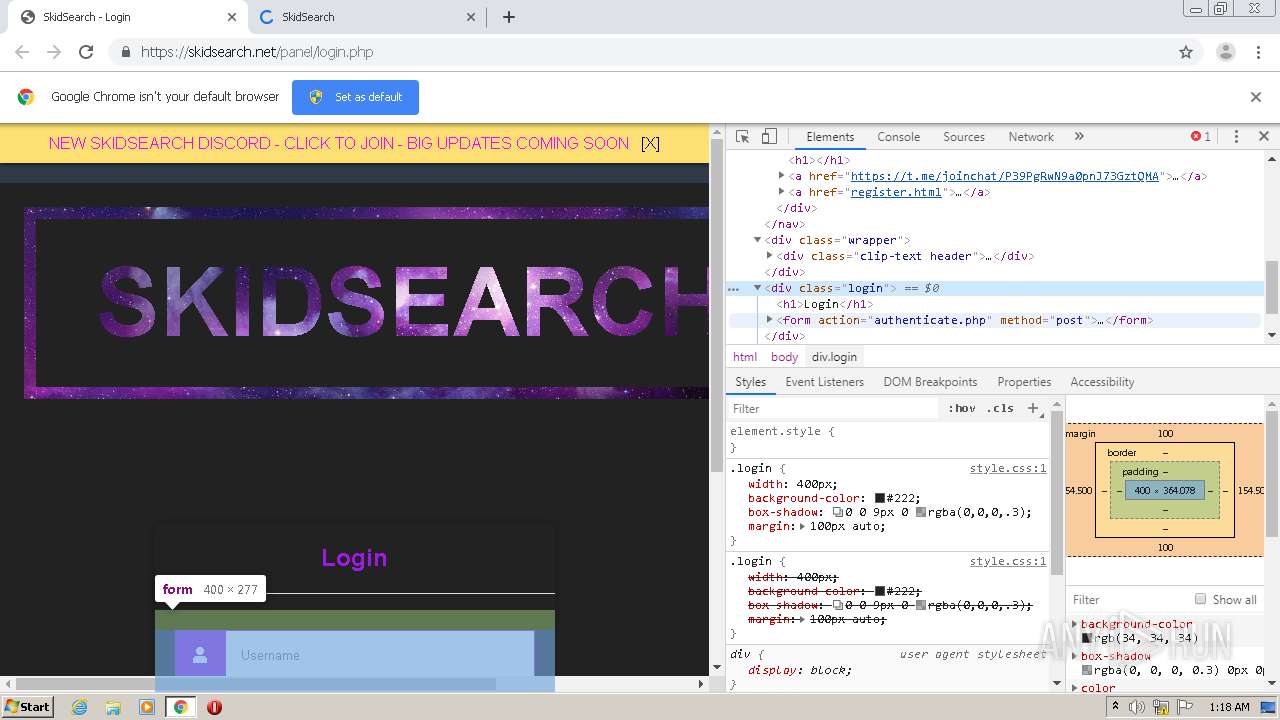Open the DOM Breakpoints tab
The width and height of the screenshot is (1280, 720).
point(930,382)
